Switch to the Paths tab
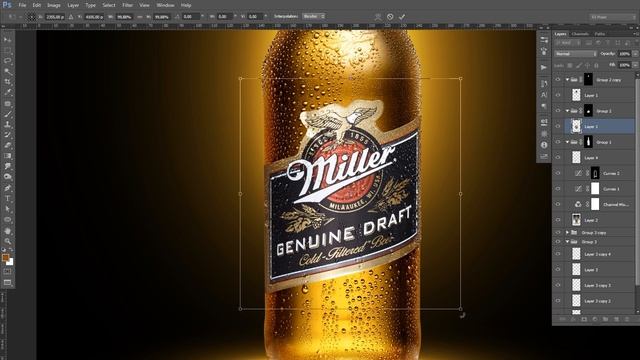 [600, 34]
